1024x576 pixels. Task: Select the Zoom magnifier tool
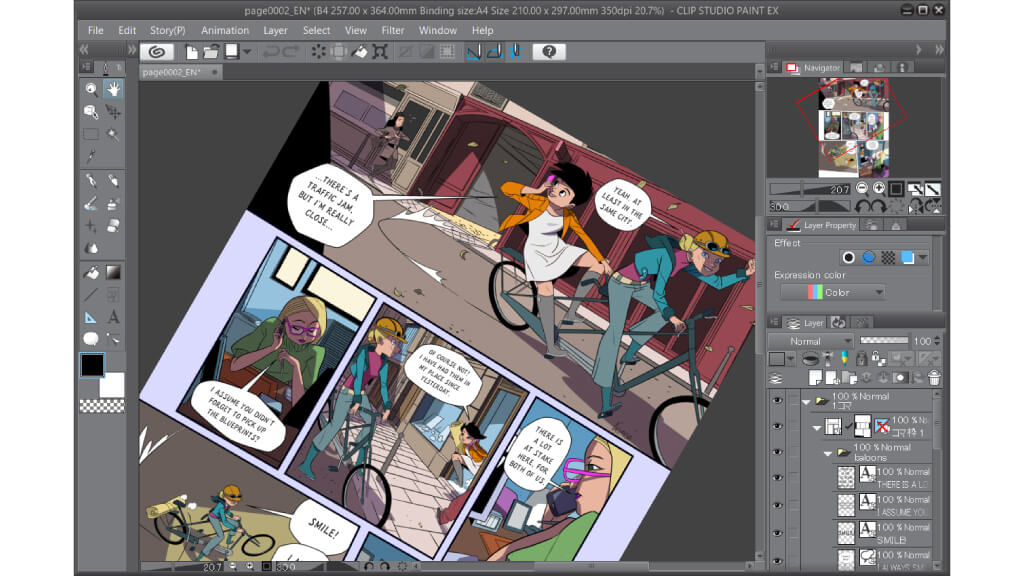[x=91, y=89]
